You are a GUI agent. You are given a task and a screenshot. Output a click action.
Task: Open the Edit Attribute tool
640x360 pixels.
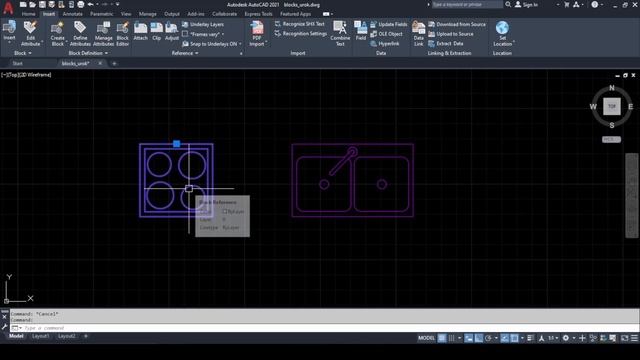tap(30, 33)
